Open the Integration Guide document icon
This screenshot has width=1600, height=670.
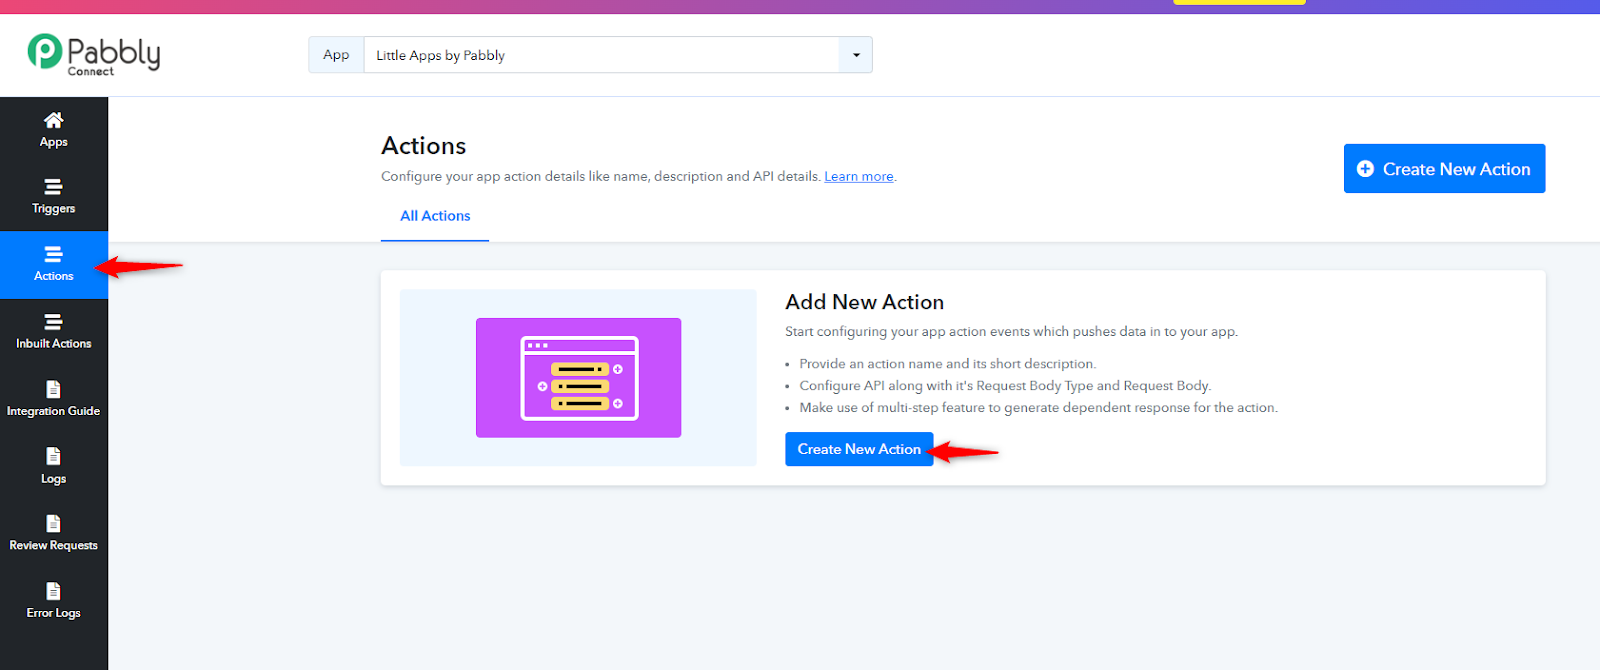click(x=53, y=389)
